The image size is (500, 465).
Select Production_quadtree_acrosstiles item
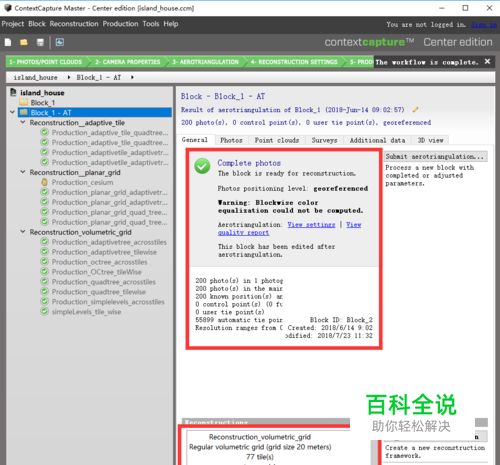103,282
